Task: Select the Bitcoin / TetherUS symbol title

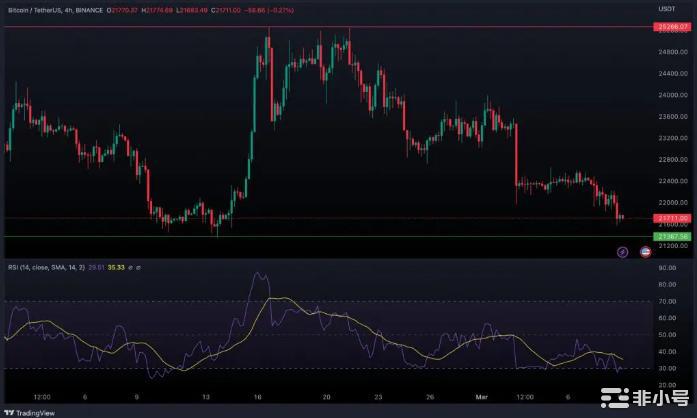Action: click(x=35, y=10)
